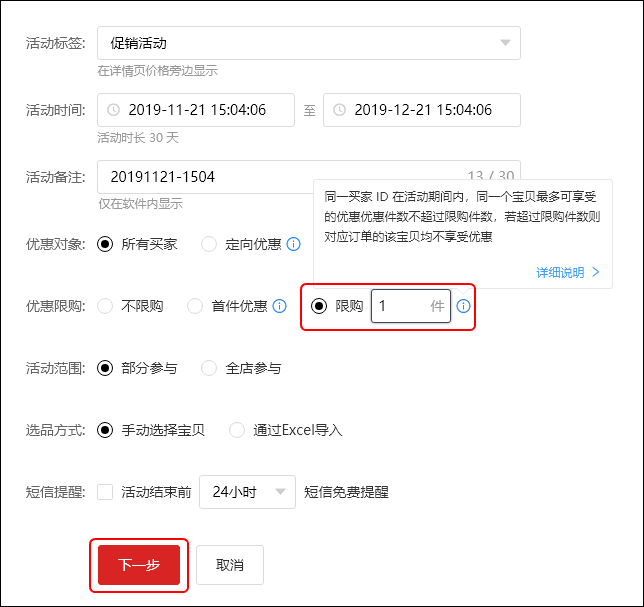Viewport: 644px width, 607px height.
Task: Select the 通过Excel导入 radio button
Action: (237, 430)
